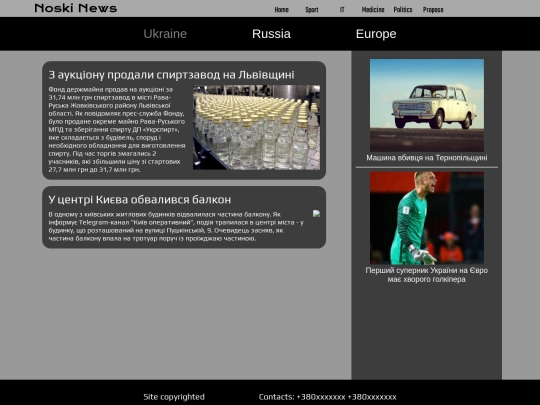540x405 pixels.
Task: Click the vodka bottles article photo
Action: [x=257, y=127]
